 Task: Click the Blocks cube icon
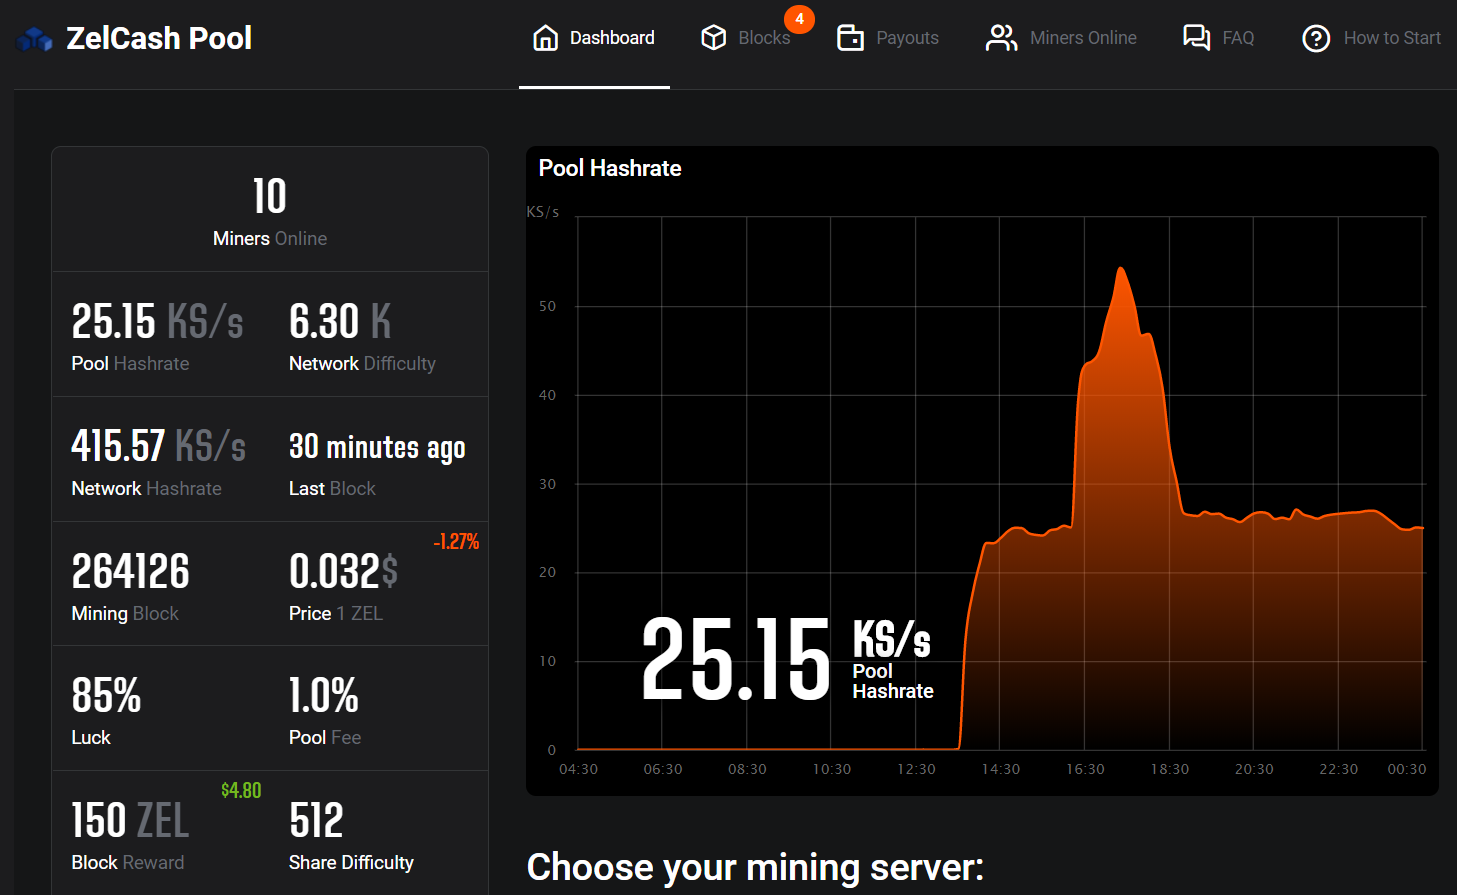714,38
